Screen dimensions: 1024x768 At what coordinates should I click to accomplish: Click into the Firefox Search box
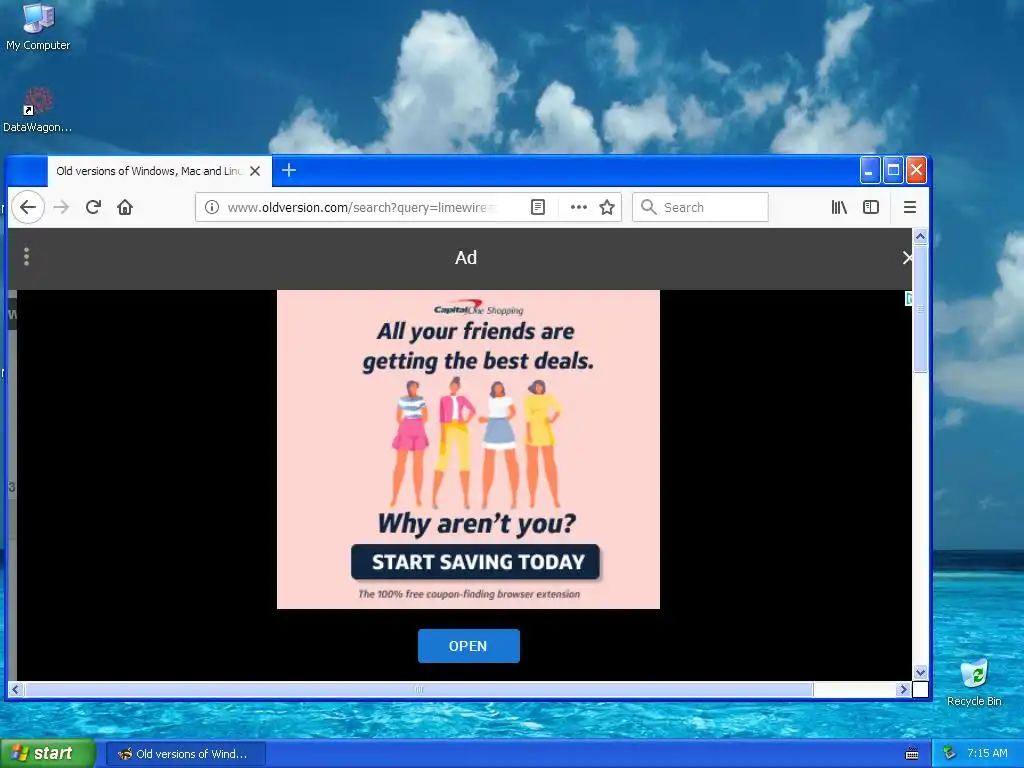tap(700, 207)
